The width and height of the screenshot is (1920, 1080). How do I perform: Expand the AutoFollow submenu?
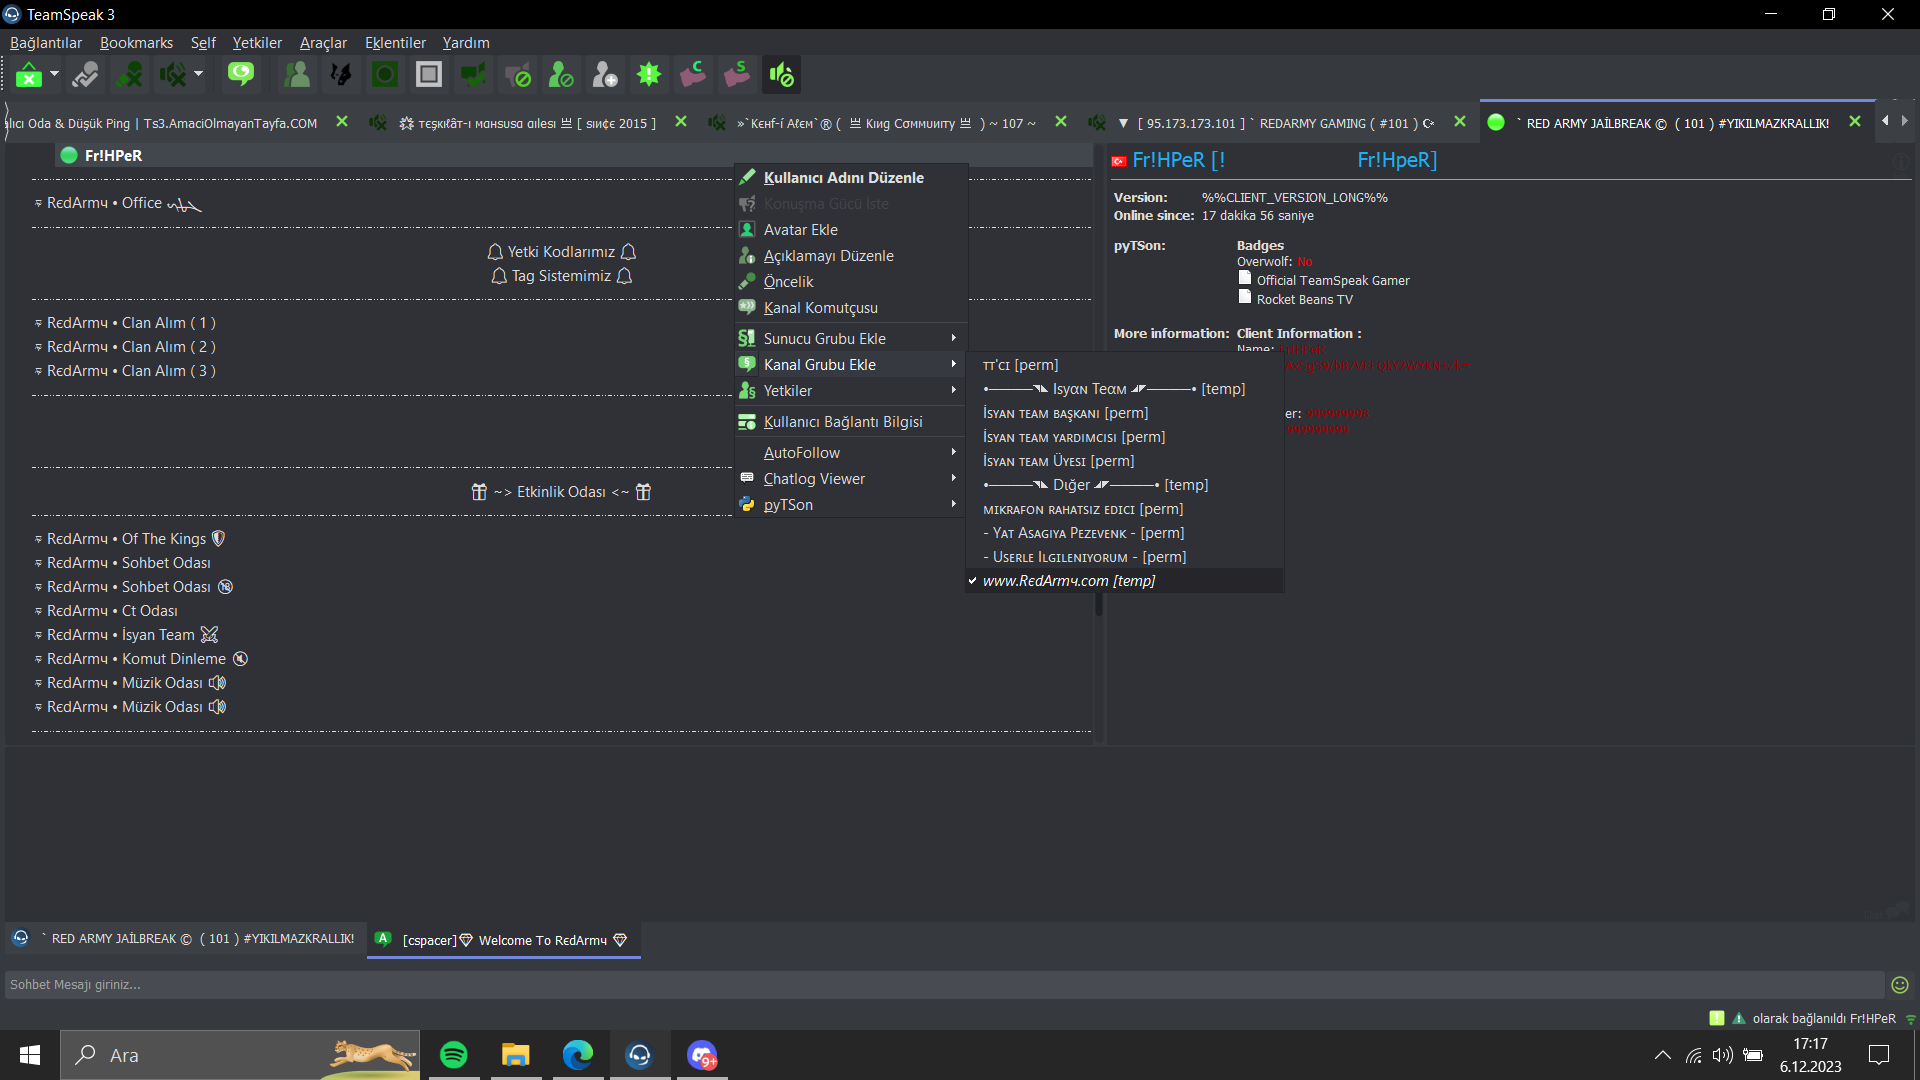coord(851,453)
